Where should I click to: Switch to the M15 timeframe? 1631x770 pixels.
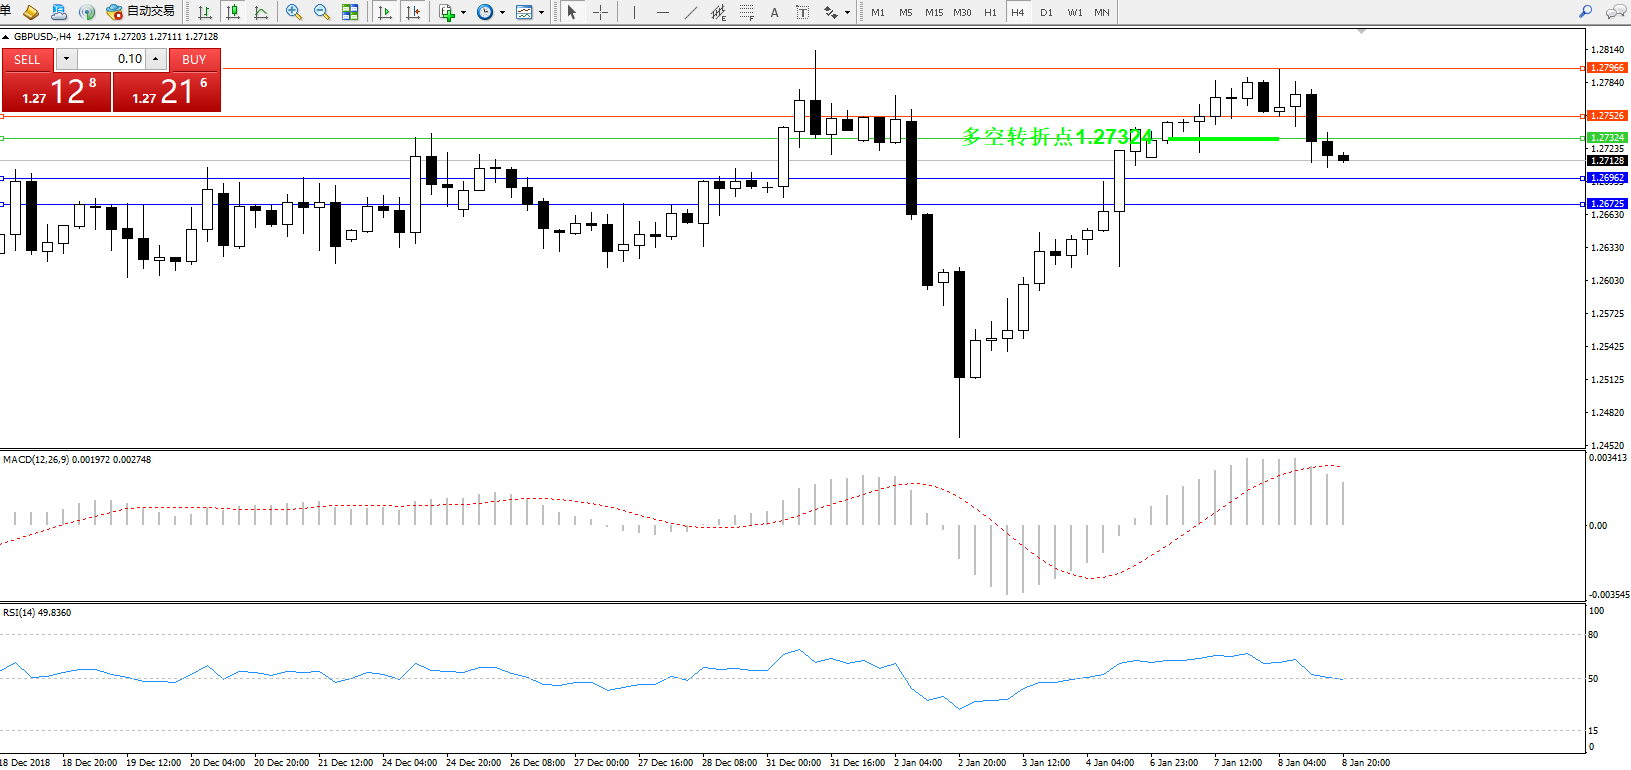point(933,12)
